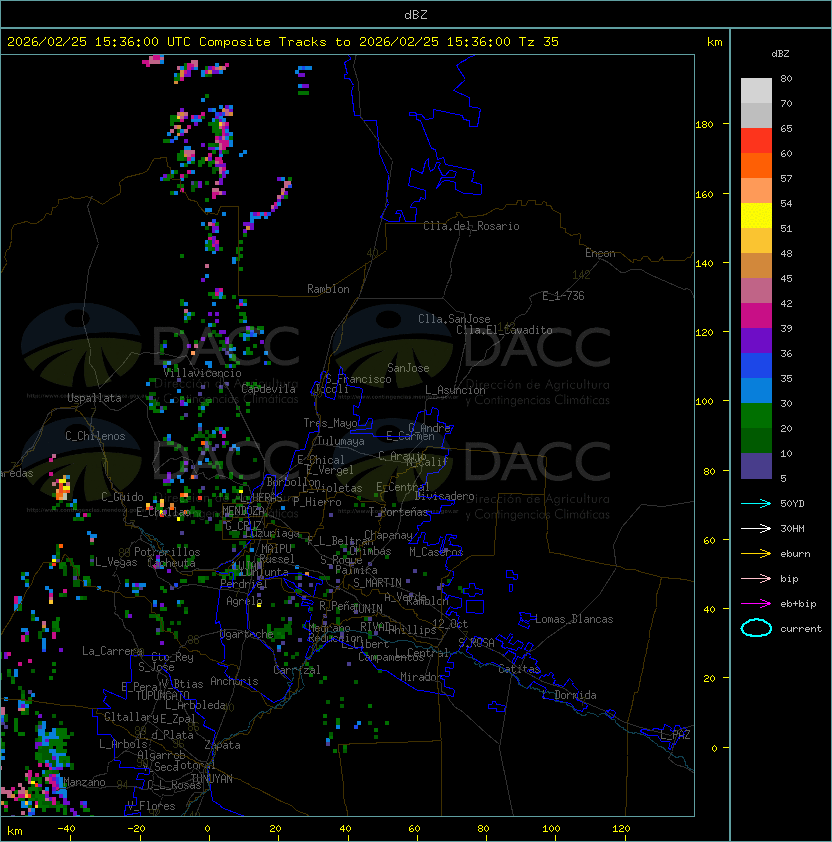Select the MENDOZA city label
The width and height of the screenshot is (832, 842).
(243, 510)
